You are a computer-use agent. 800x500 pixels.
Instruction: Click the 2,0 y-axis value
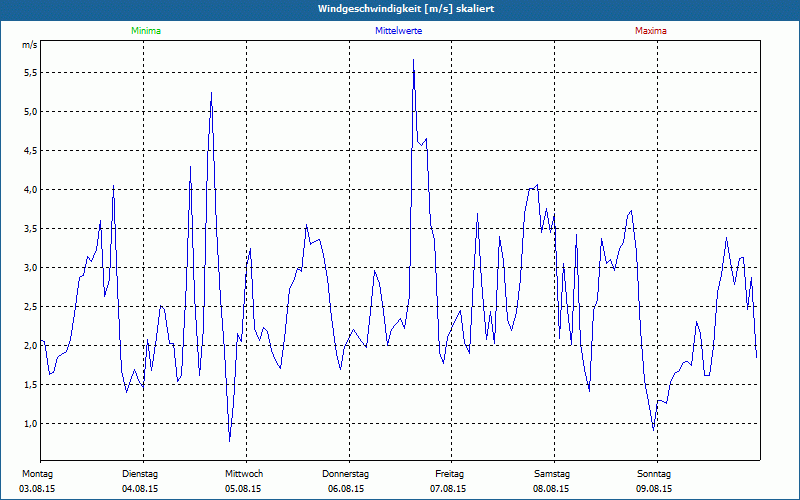(x=31, y=345)
